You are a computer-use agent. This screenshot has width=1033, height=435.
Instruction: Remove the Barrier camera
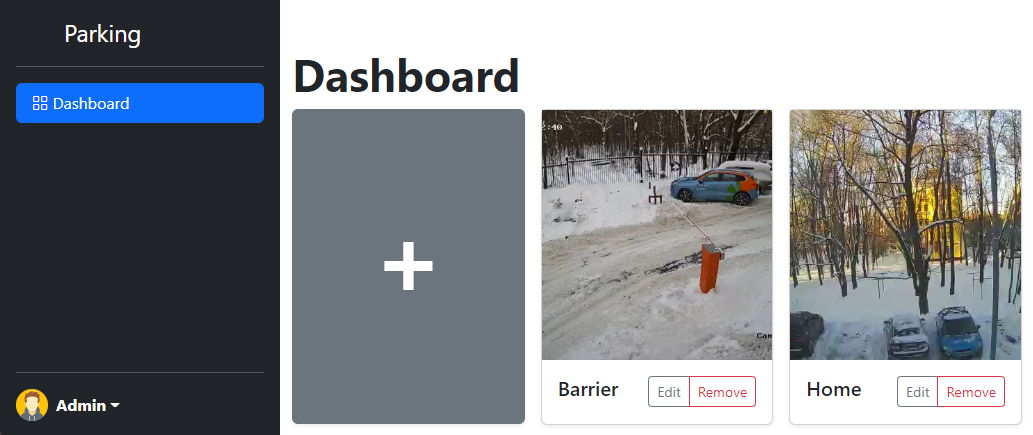(722, 392)
